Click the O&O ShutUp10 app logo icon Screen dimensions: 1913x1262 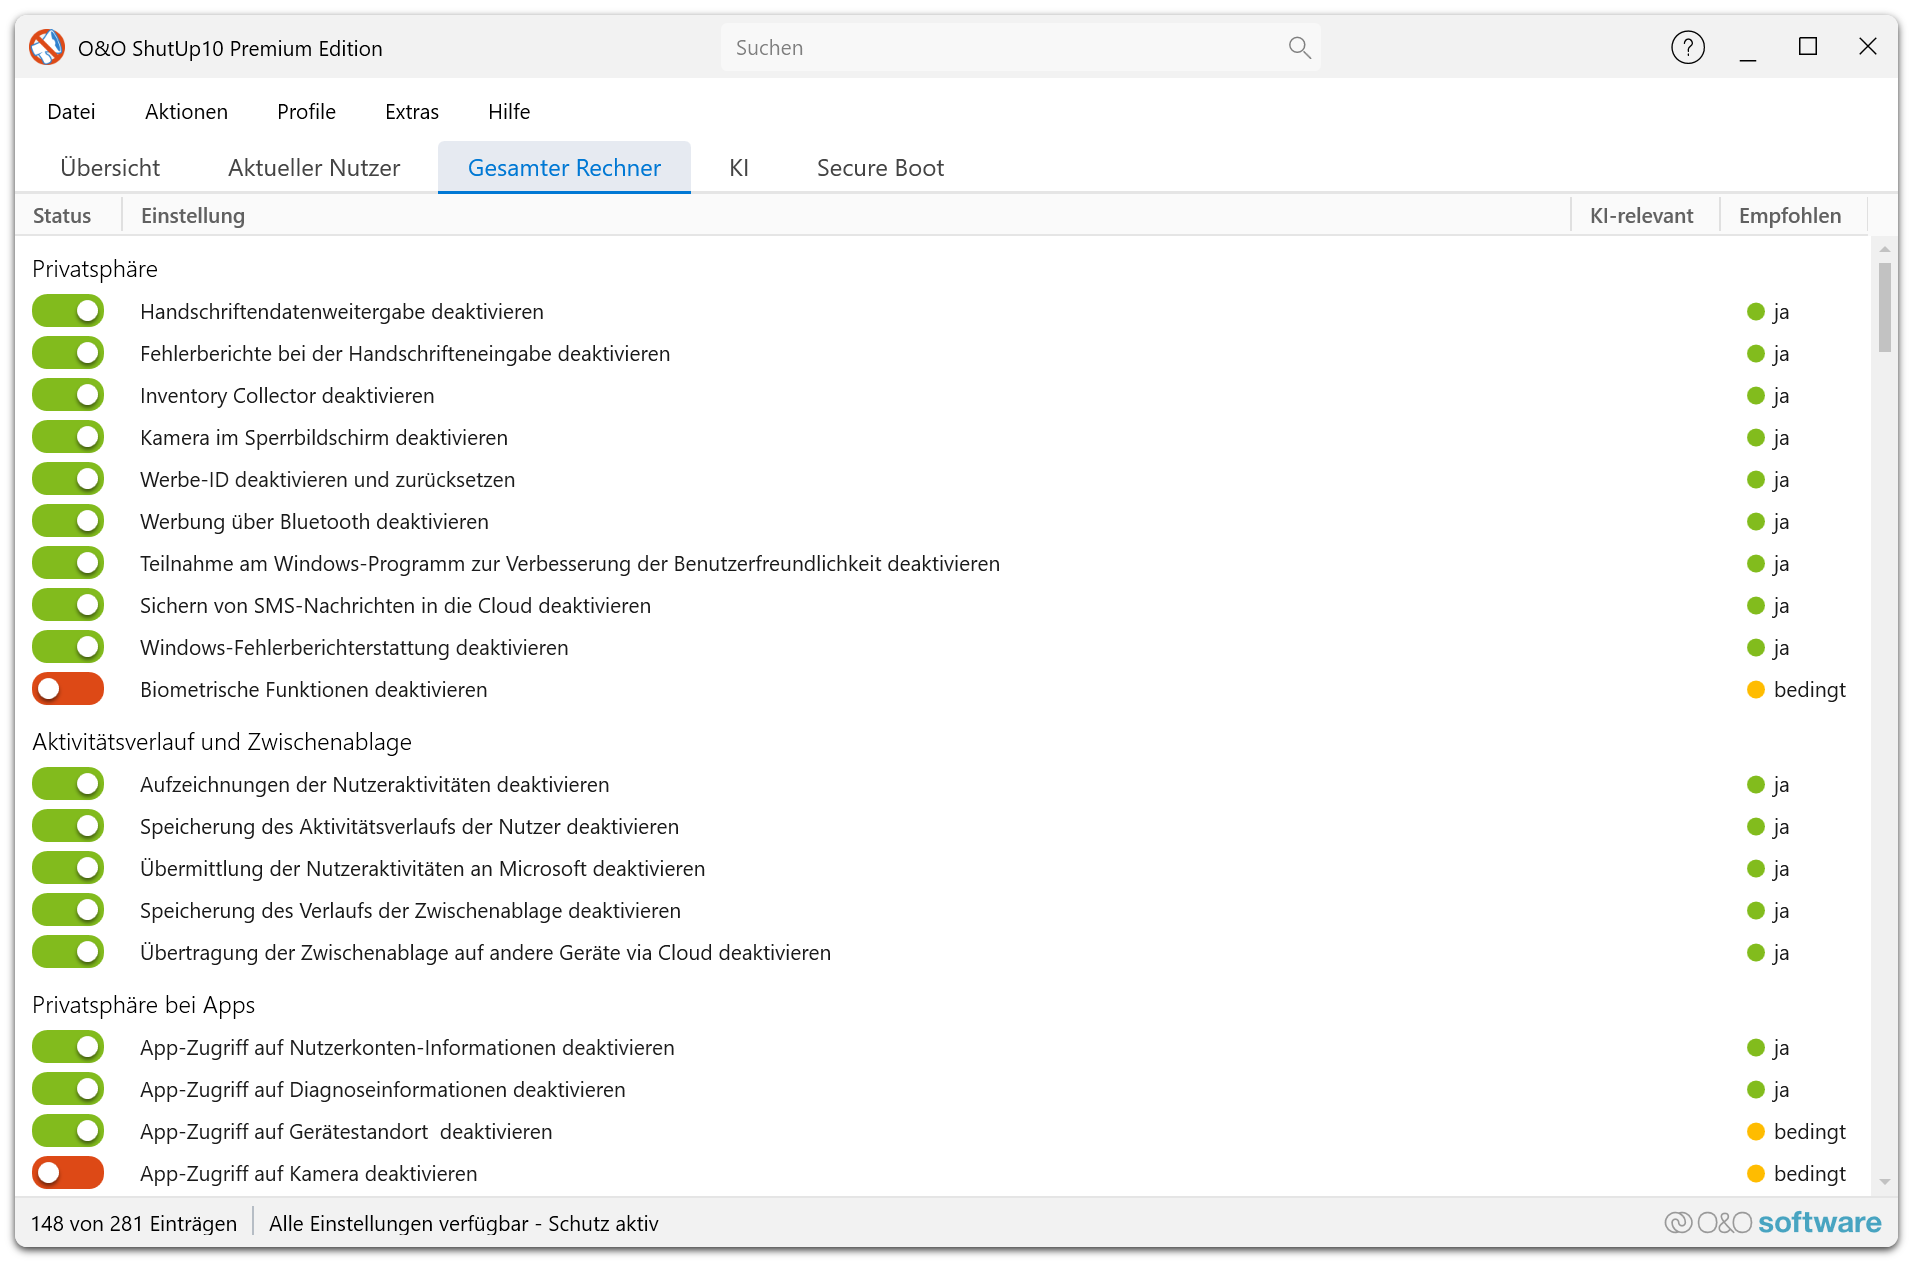(x=46, y=47)
